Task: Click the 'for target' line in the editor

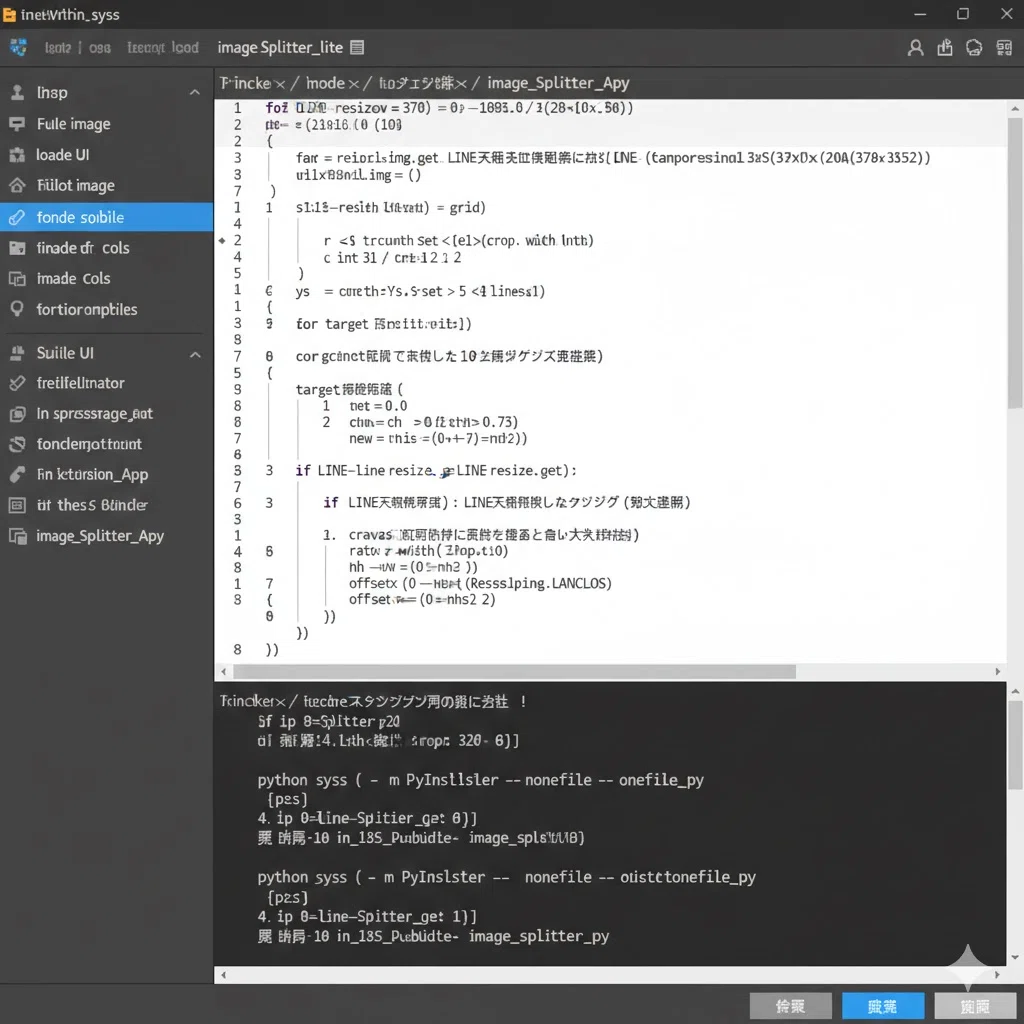Action: (383, 324)
